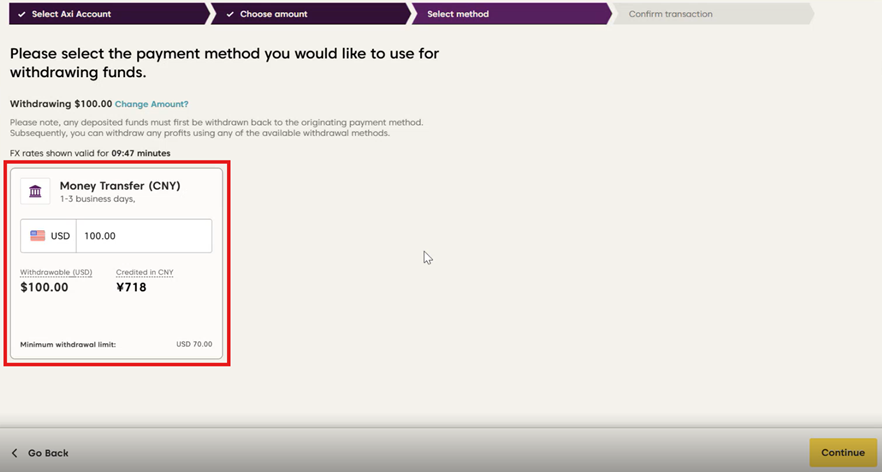Viewport: 882px width, 472px height.
Task: Click the 100.00 withdrawal amount field
Action: pos(143,236)
